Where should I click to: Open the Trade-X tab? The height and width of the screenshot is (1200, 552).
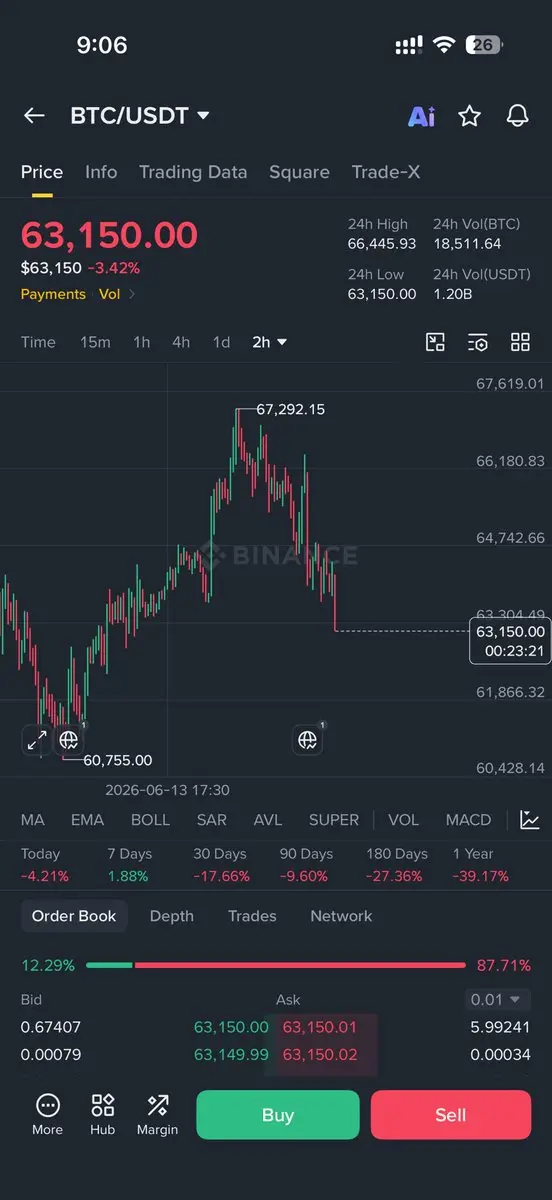coord(386,172)
